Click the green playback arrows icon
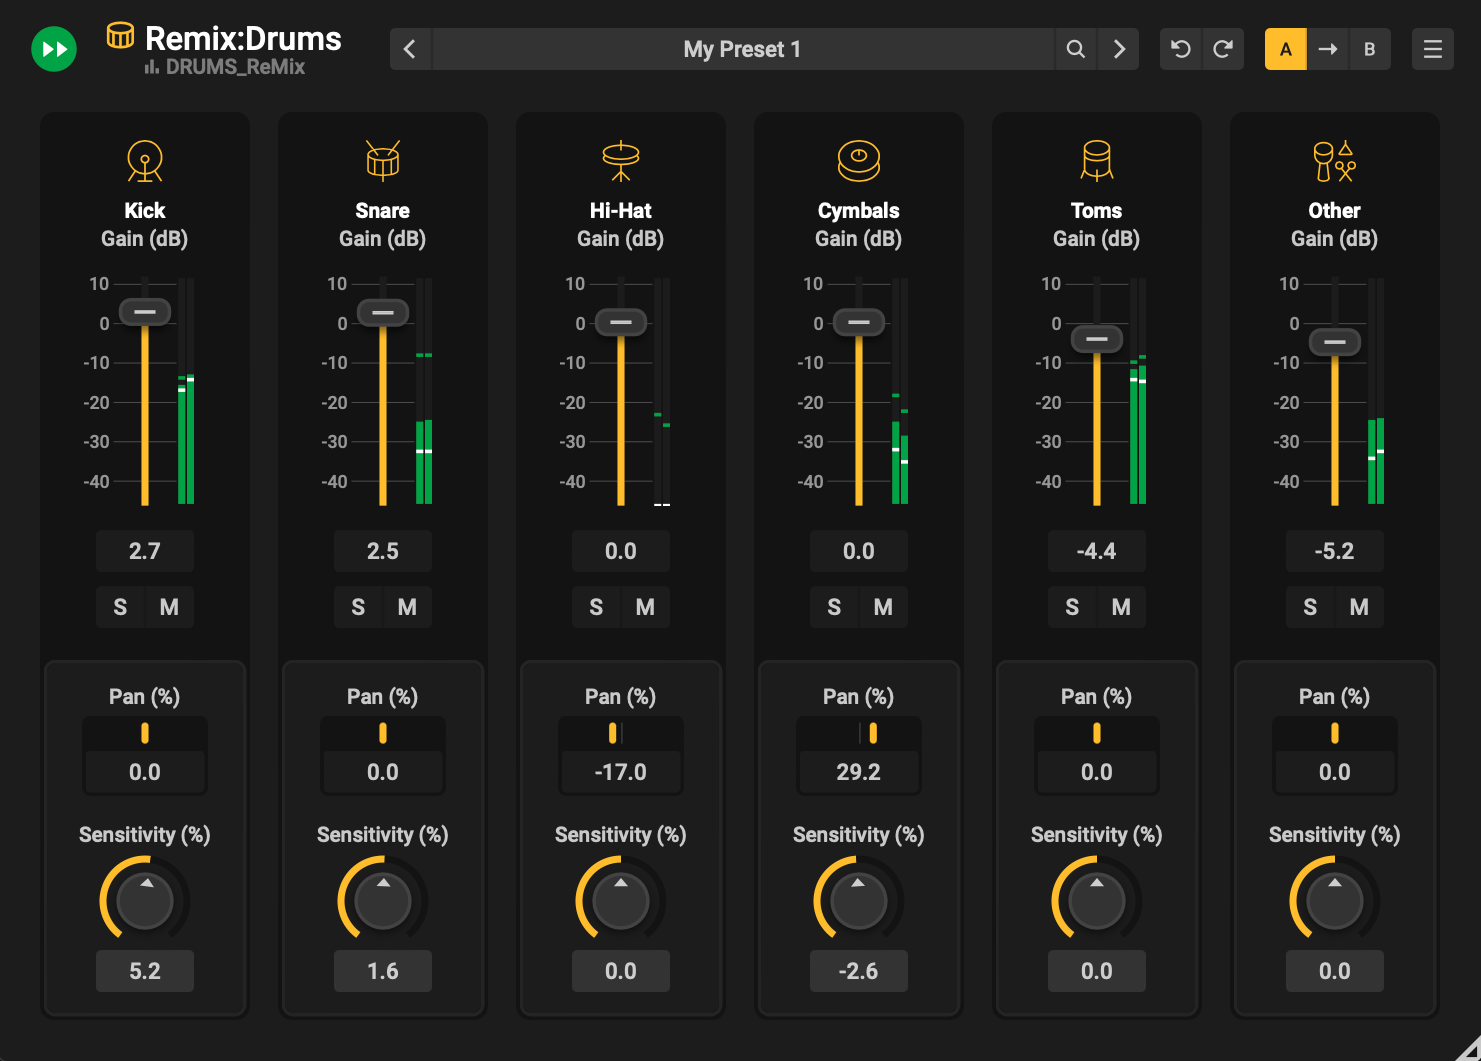Image resolution: width=1481 pixels, height=1061 pixels. pyautogui.click(x=54, y=48)
